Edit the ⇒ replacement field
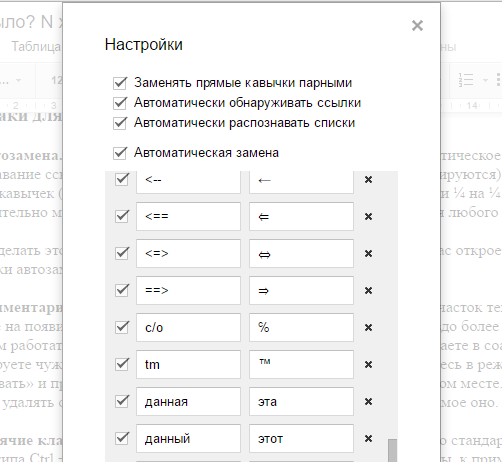502x462 pixels. 301,290
